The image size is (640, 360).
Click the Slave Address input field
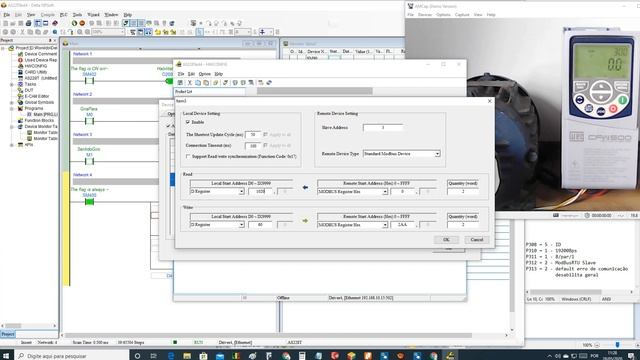(x=383, y=128)
